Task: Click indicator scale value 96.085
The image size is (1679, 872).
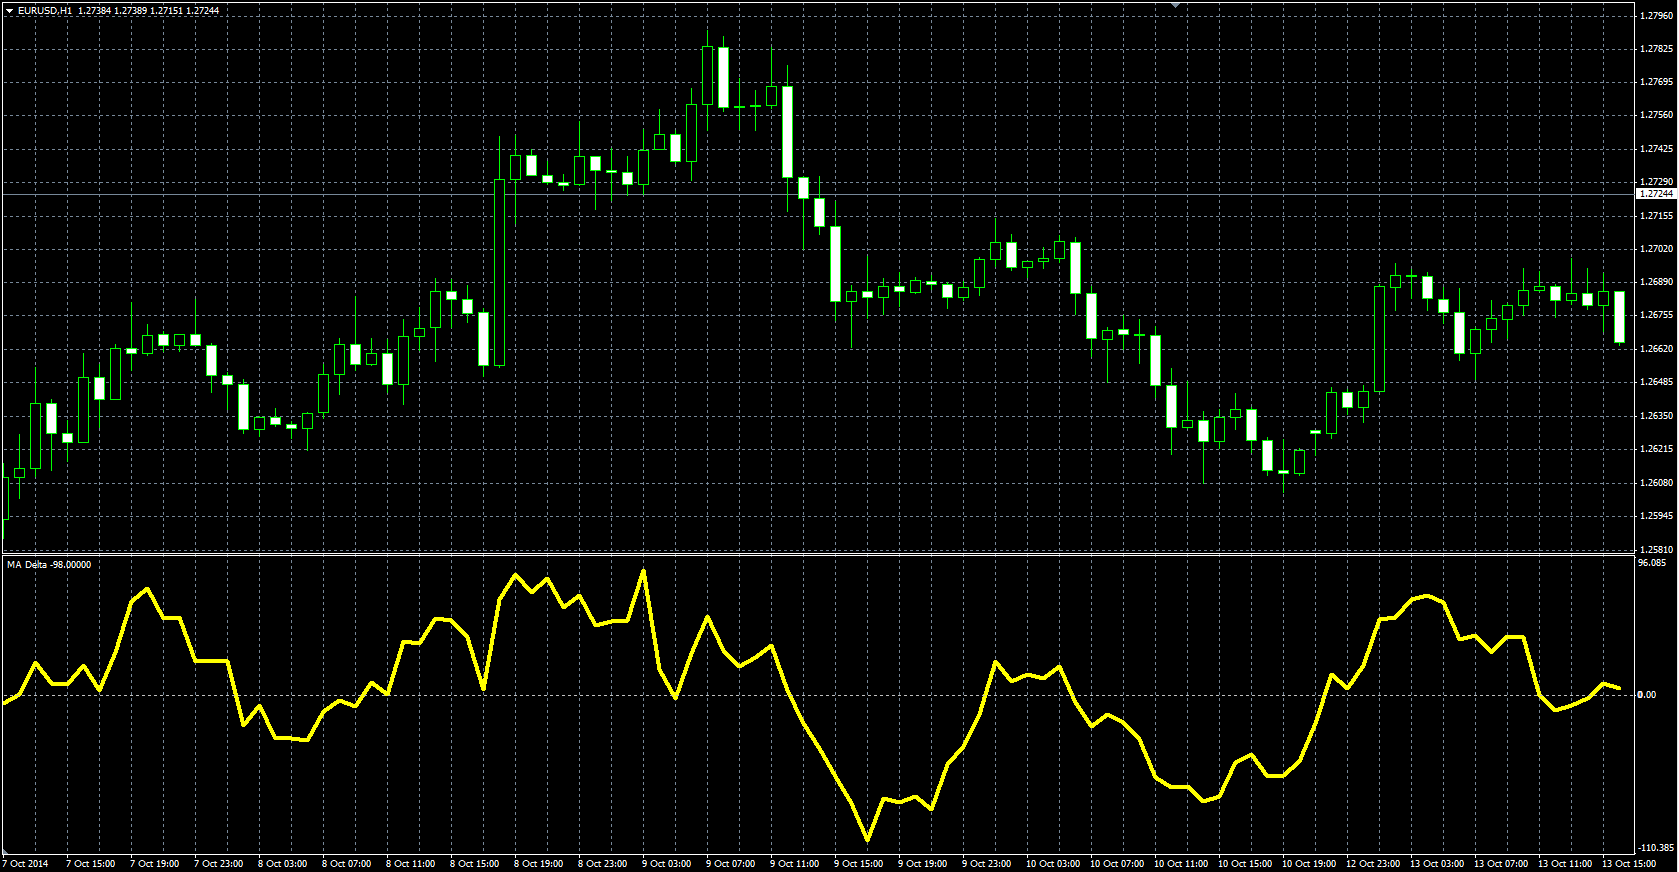Action: (1652, 563)
